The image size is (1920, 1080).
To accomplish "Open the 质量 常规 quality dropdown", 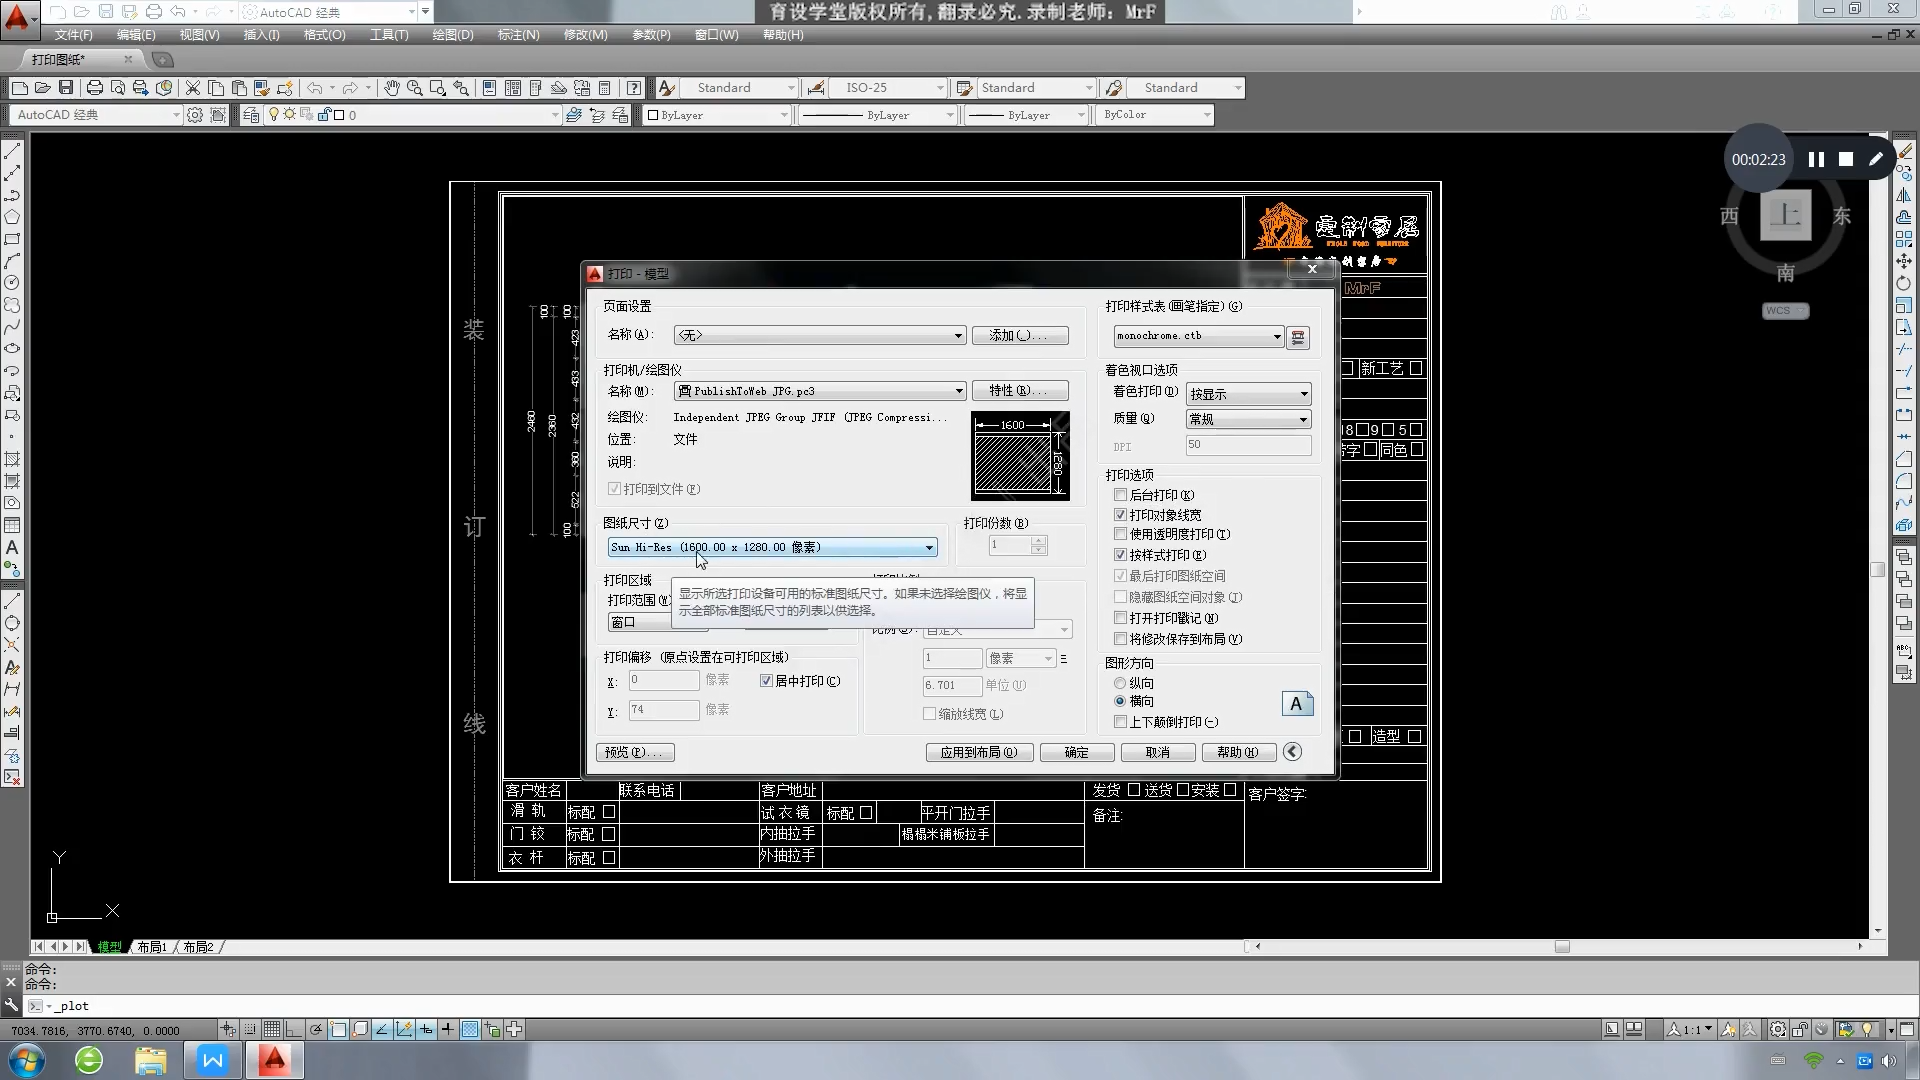I will pyautogui.click(x=1248, y=419).
